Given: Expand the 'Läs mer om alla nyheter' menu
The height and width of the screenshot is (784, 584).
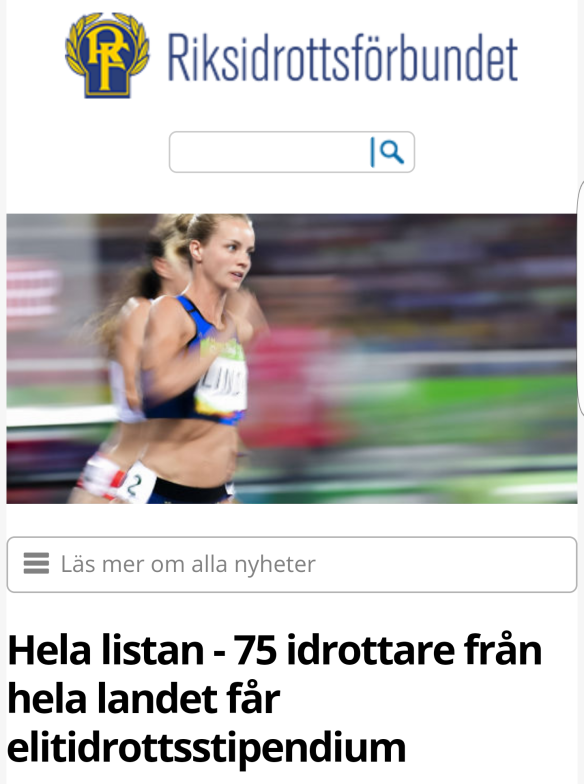Looking at the screenshot, I should click(x=292, y=564).
